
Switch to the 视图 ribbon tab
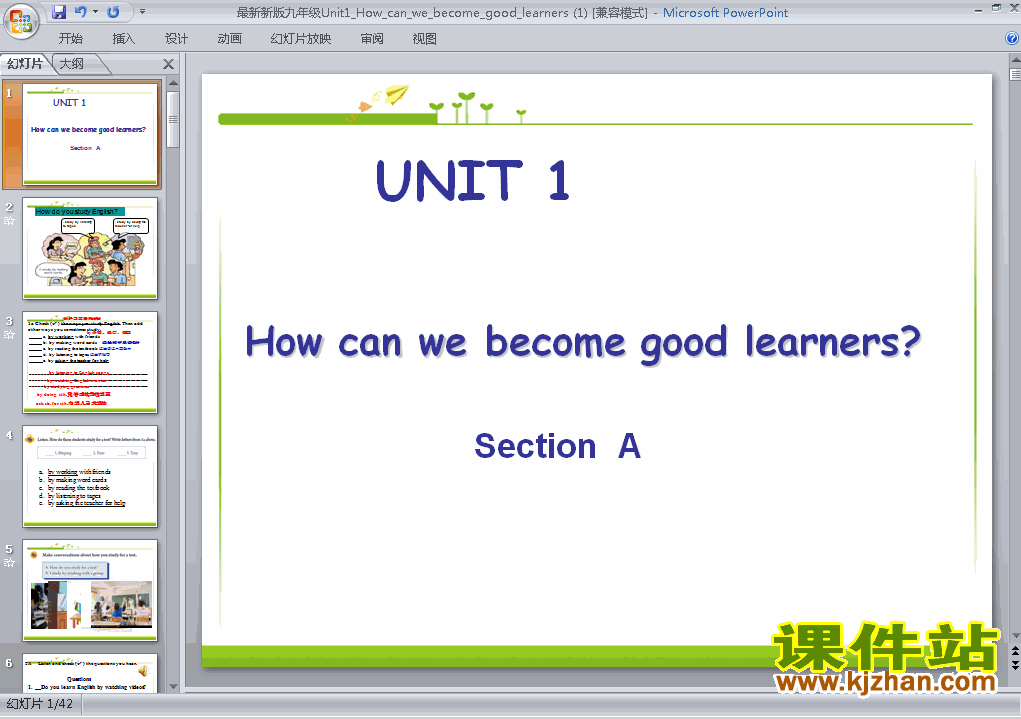coord(425,39)
